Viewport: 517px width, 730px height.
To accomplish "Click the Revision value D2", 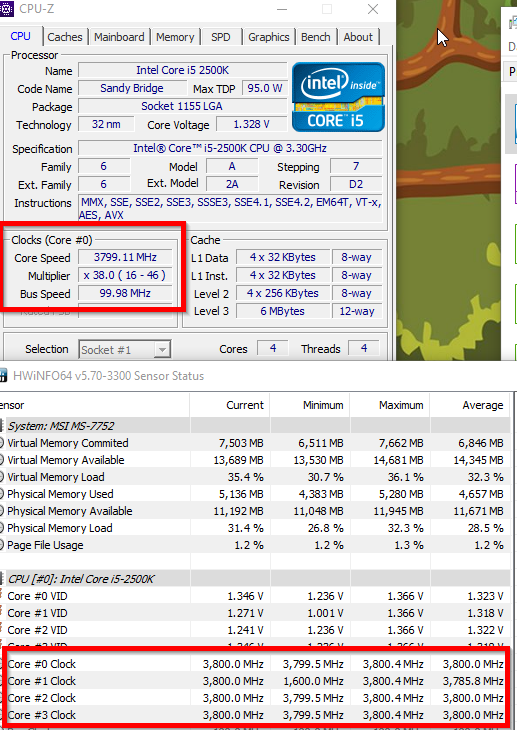I will [356, 184].
